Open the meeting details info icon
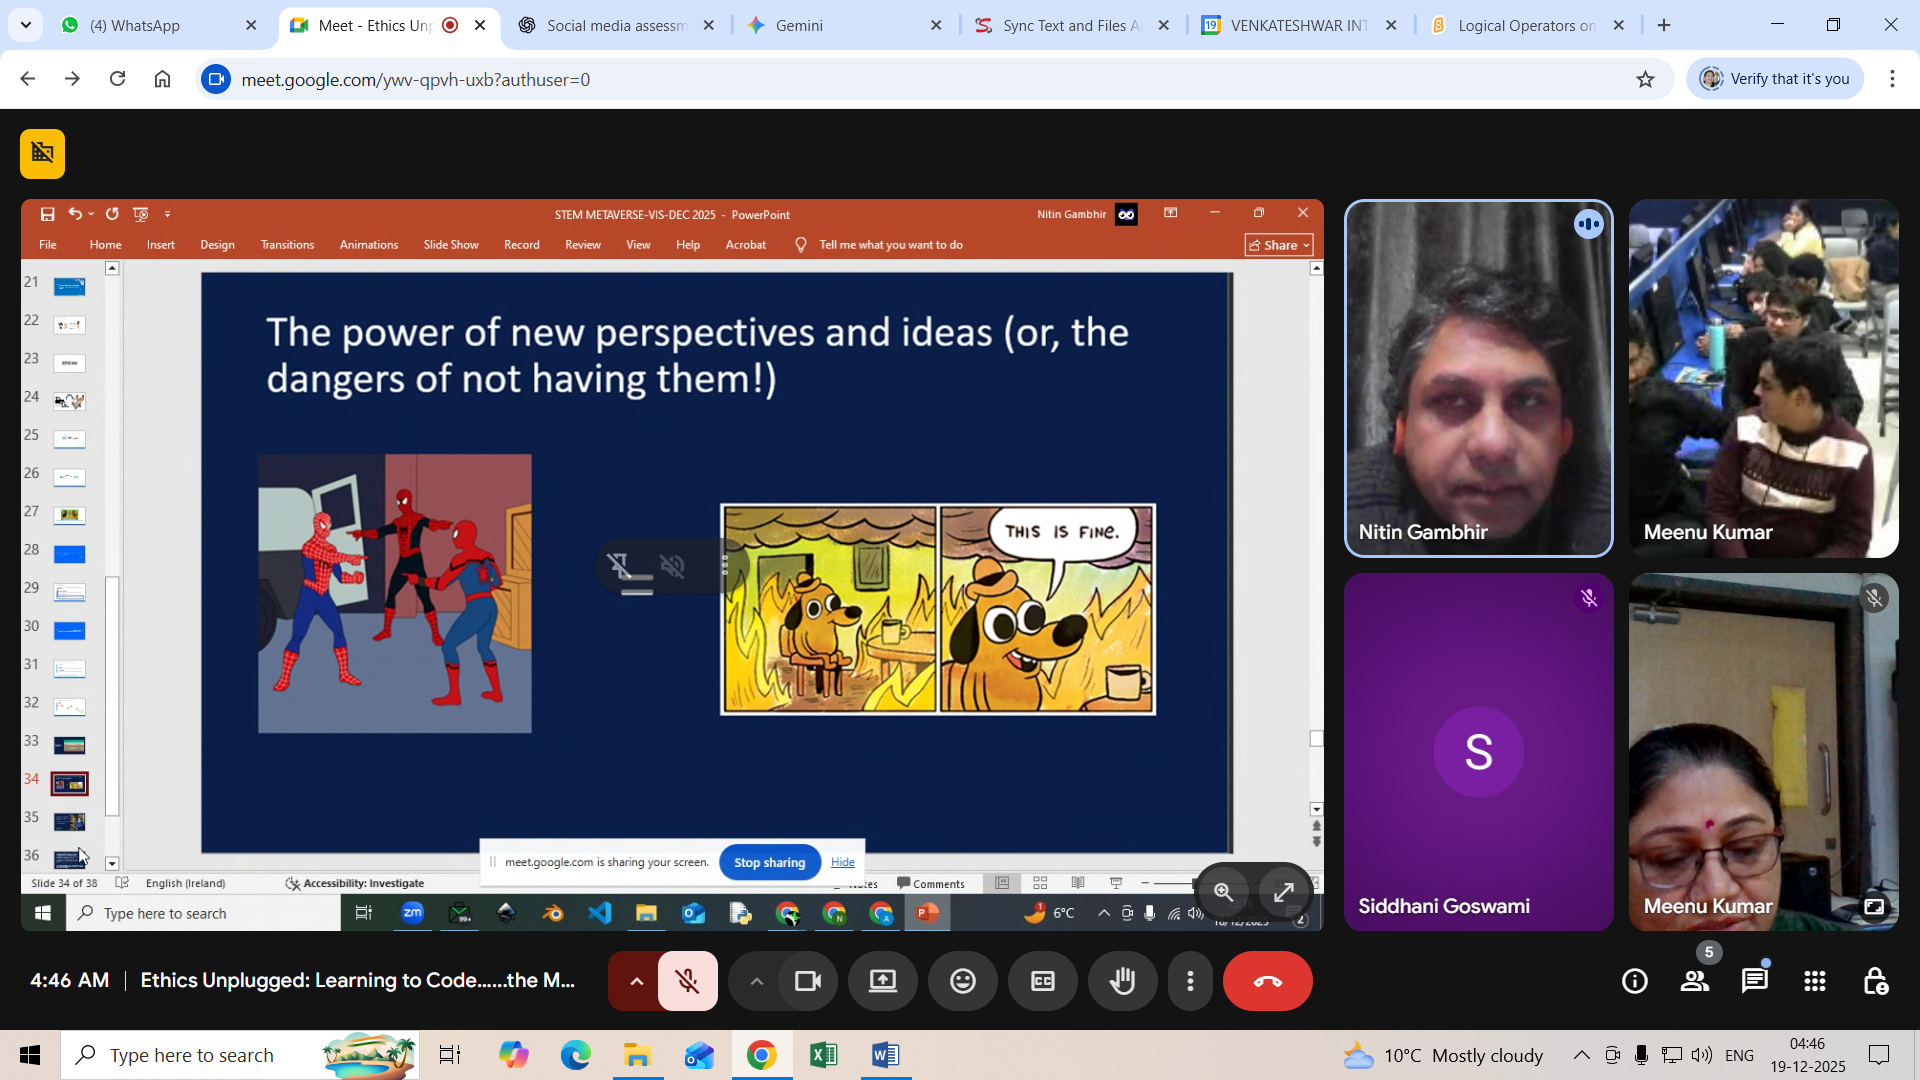Viewport: 1920px width, 1080px height. coord(1635,981)
